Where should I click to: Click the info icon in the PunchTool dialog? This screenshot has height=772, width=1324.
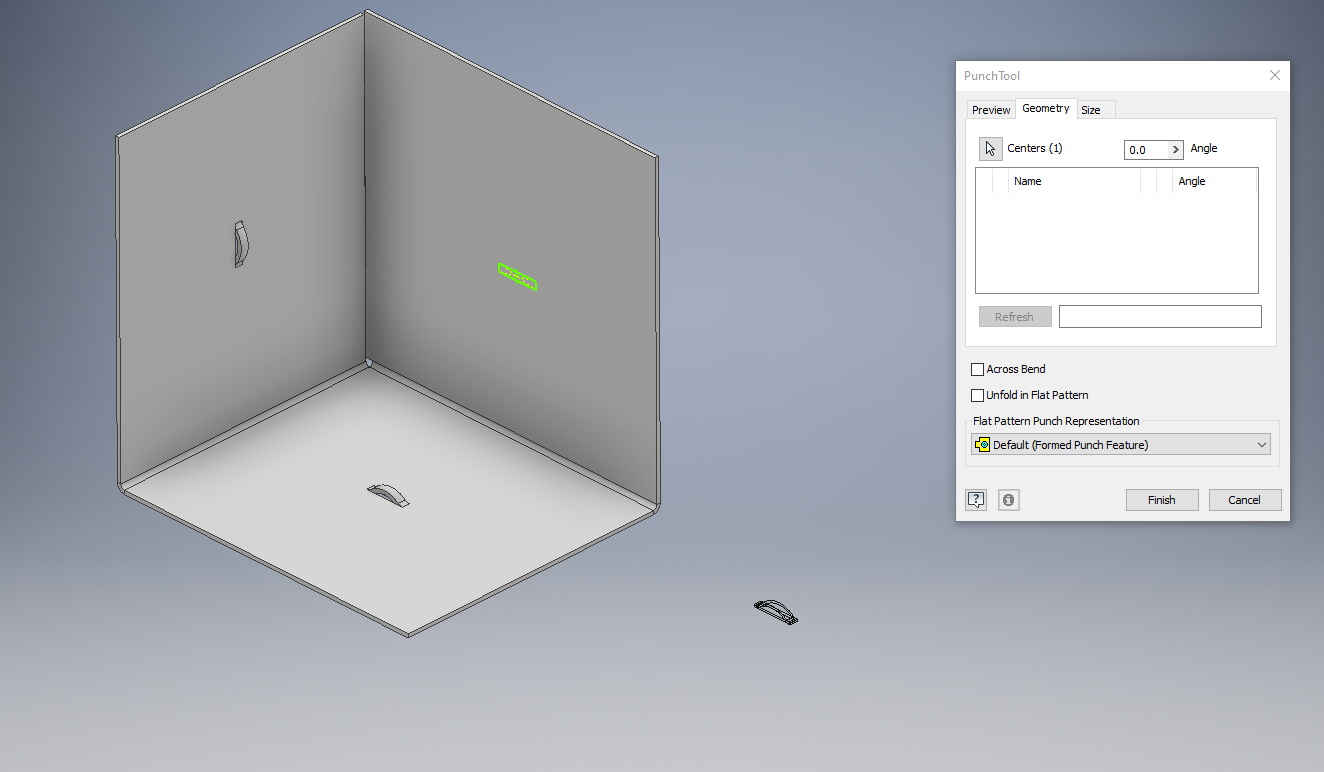tap(1008, 499)
